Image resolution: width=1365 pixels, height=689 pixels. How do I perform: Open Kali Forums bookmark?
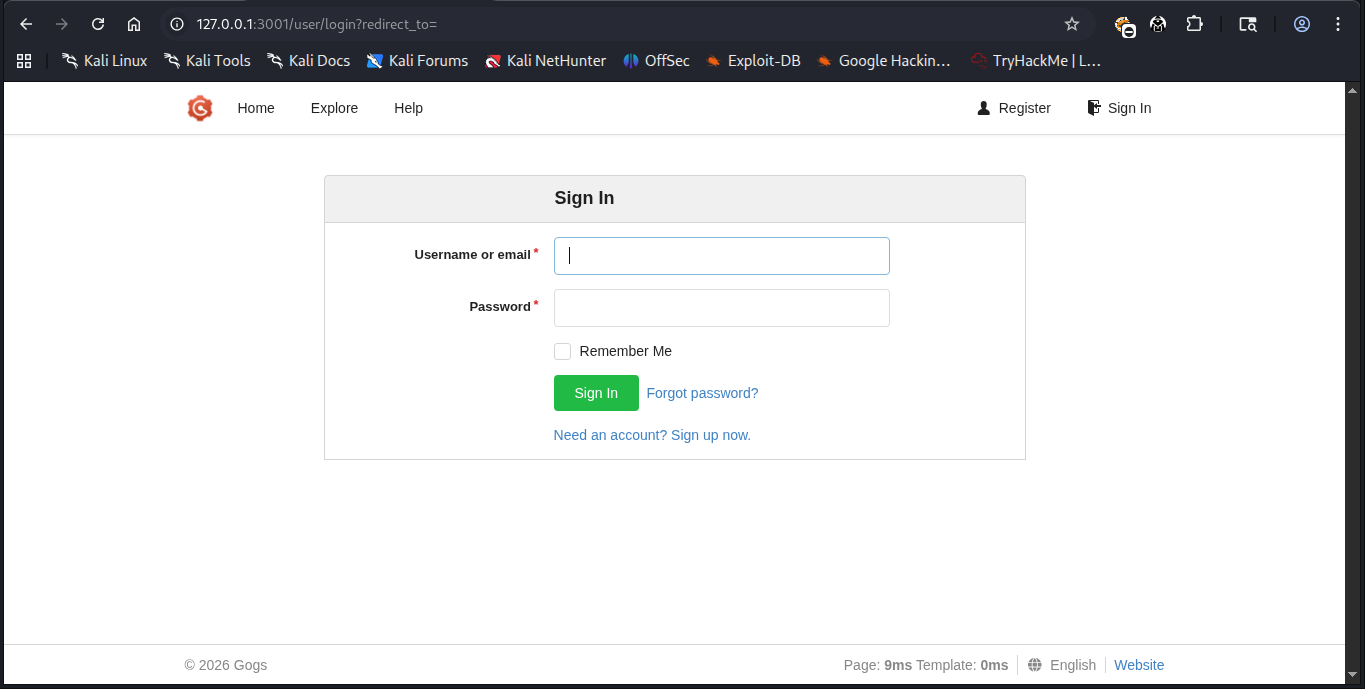(x=417, y=61)
